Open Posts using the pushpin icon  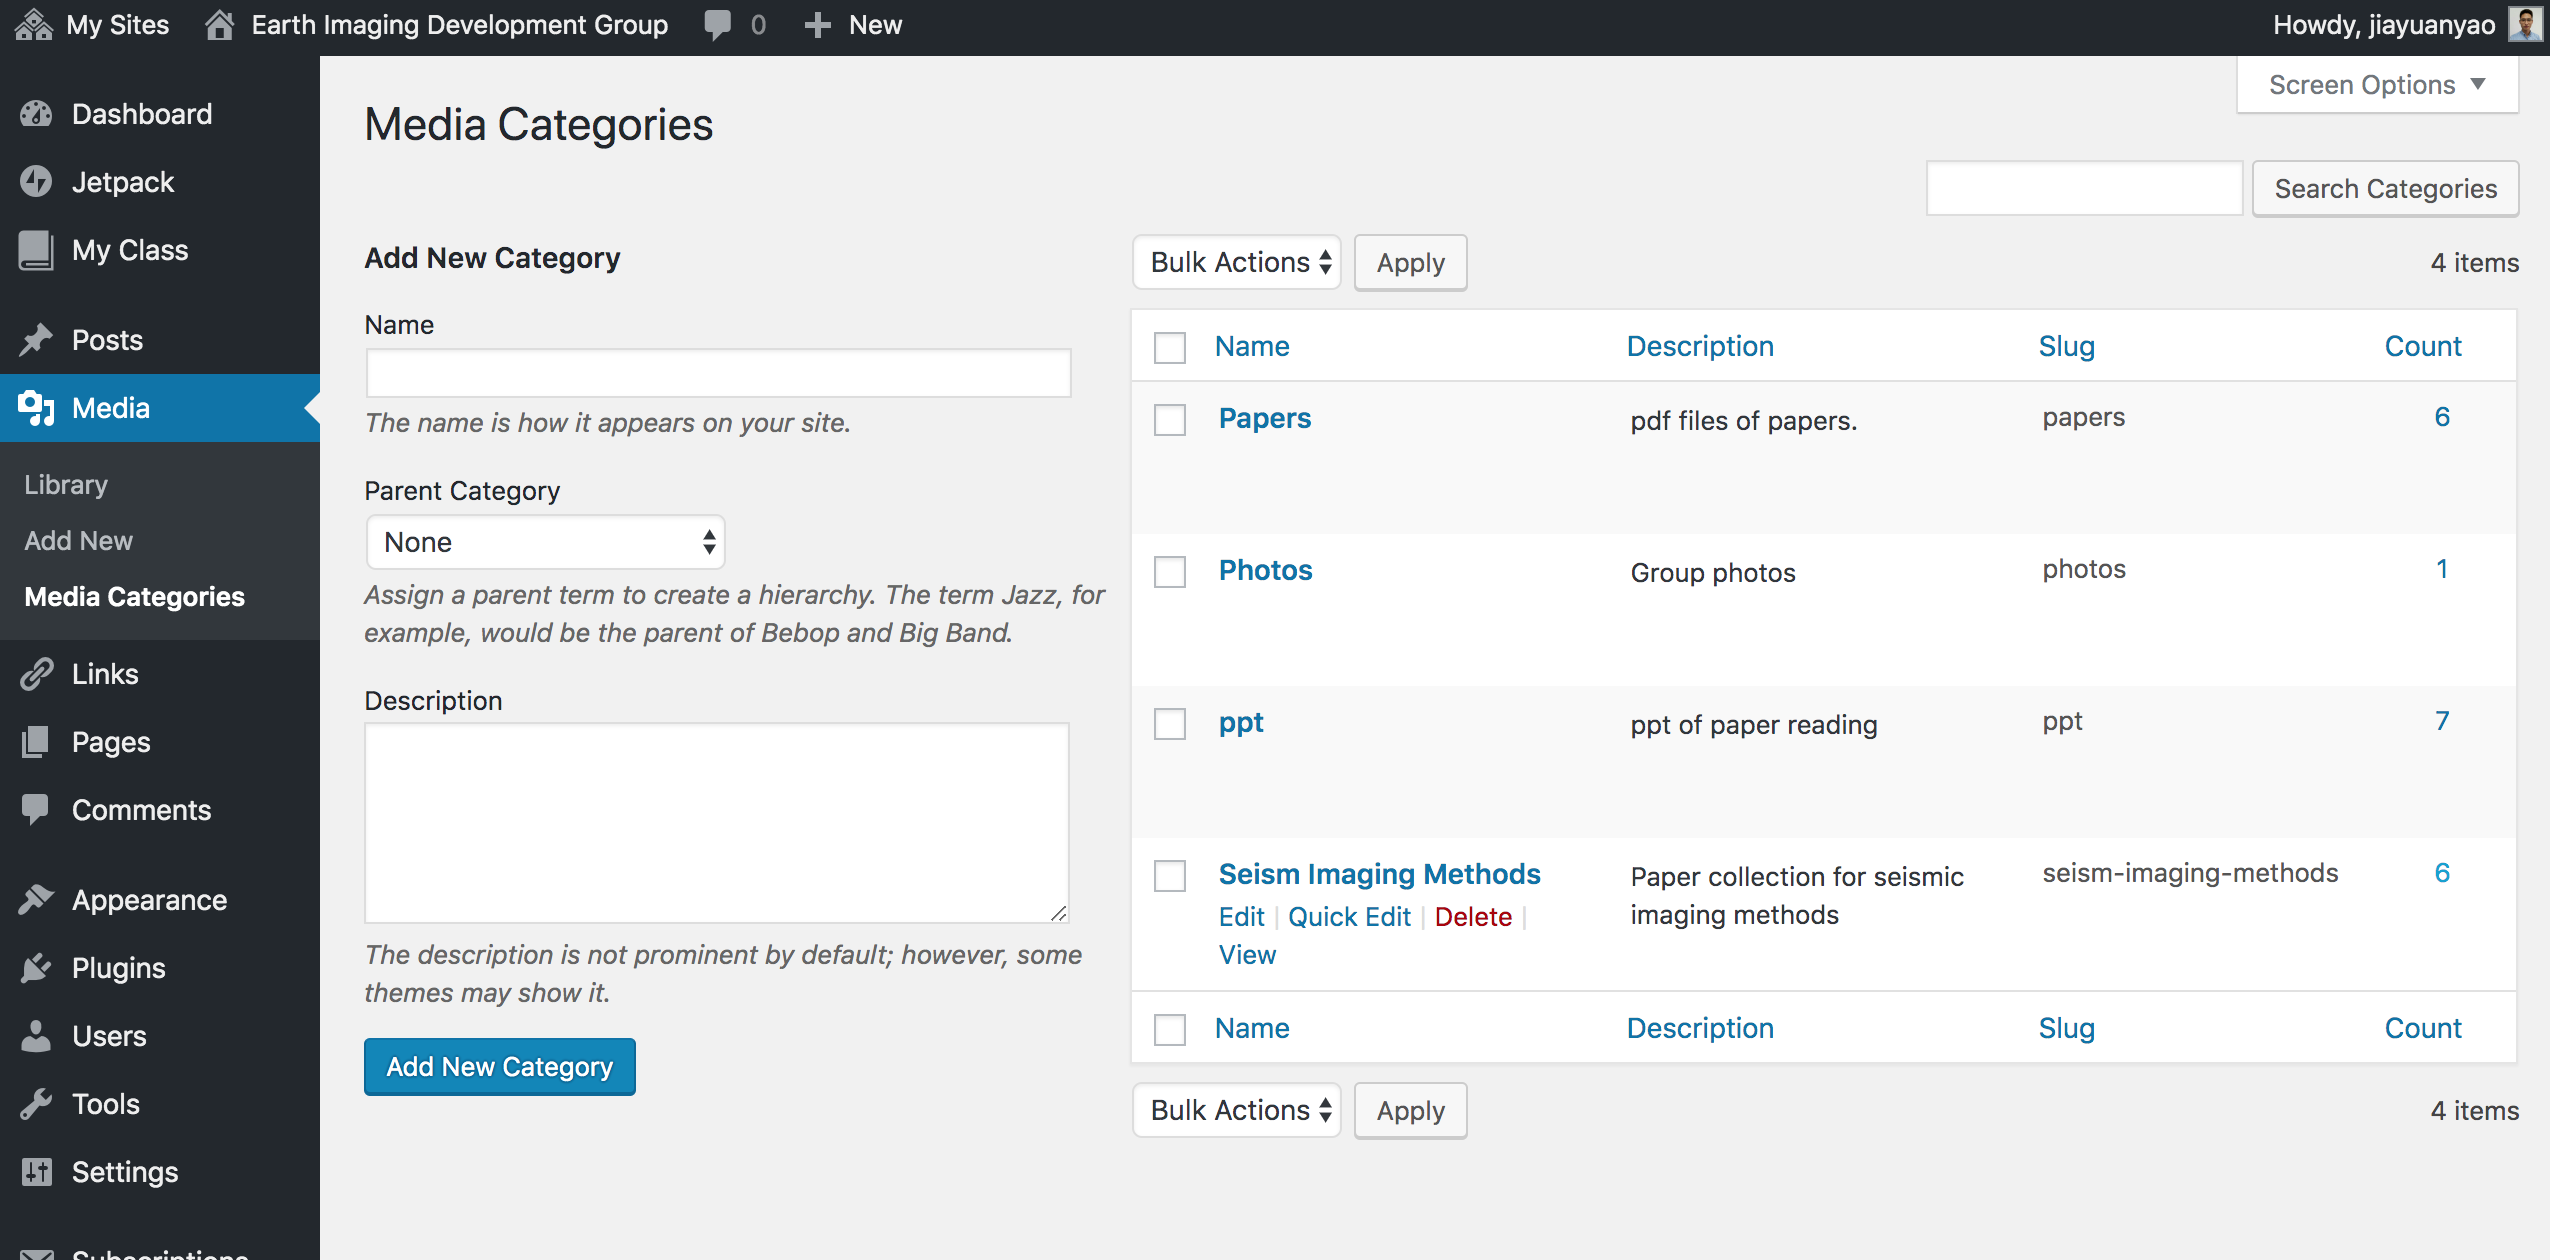pos(36,340)
